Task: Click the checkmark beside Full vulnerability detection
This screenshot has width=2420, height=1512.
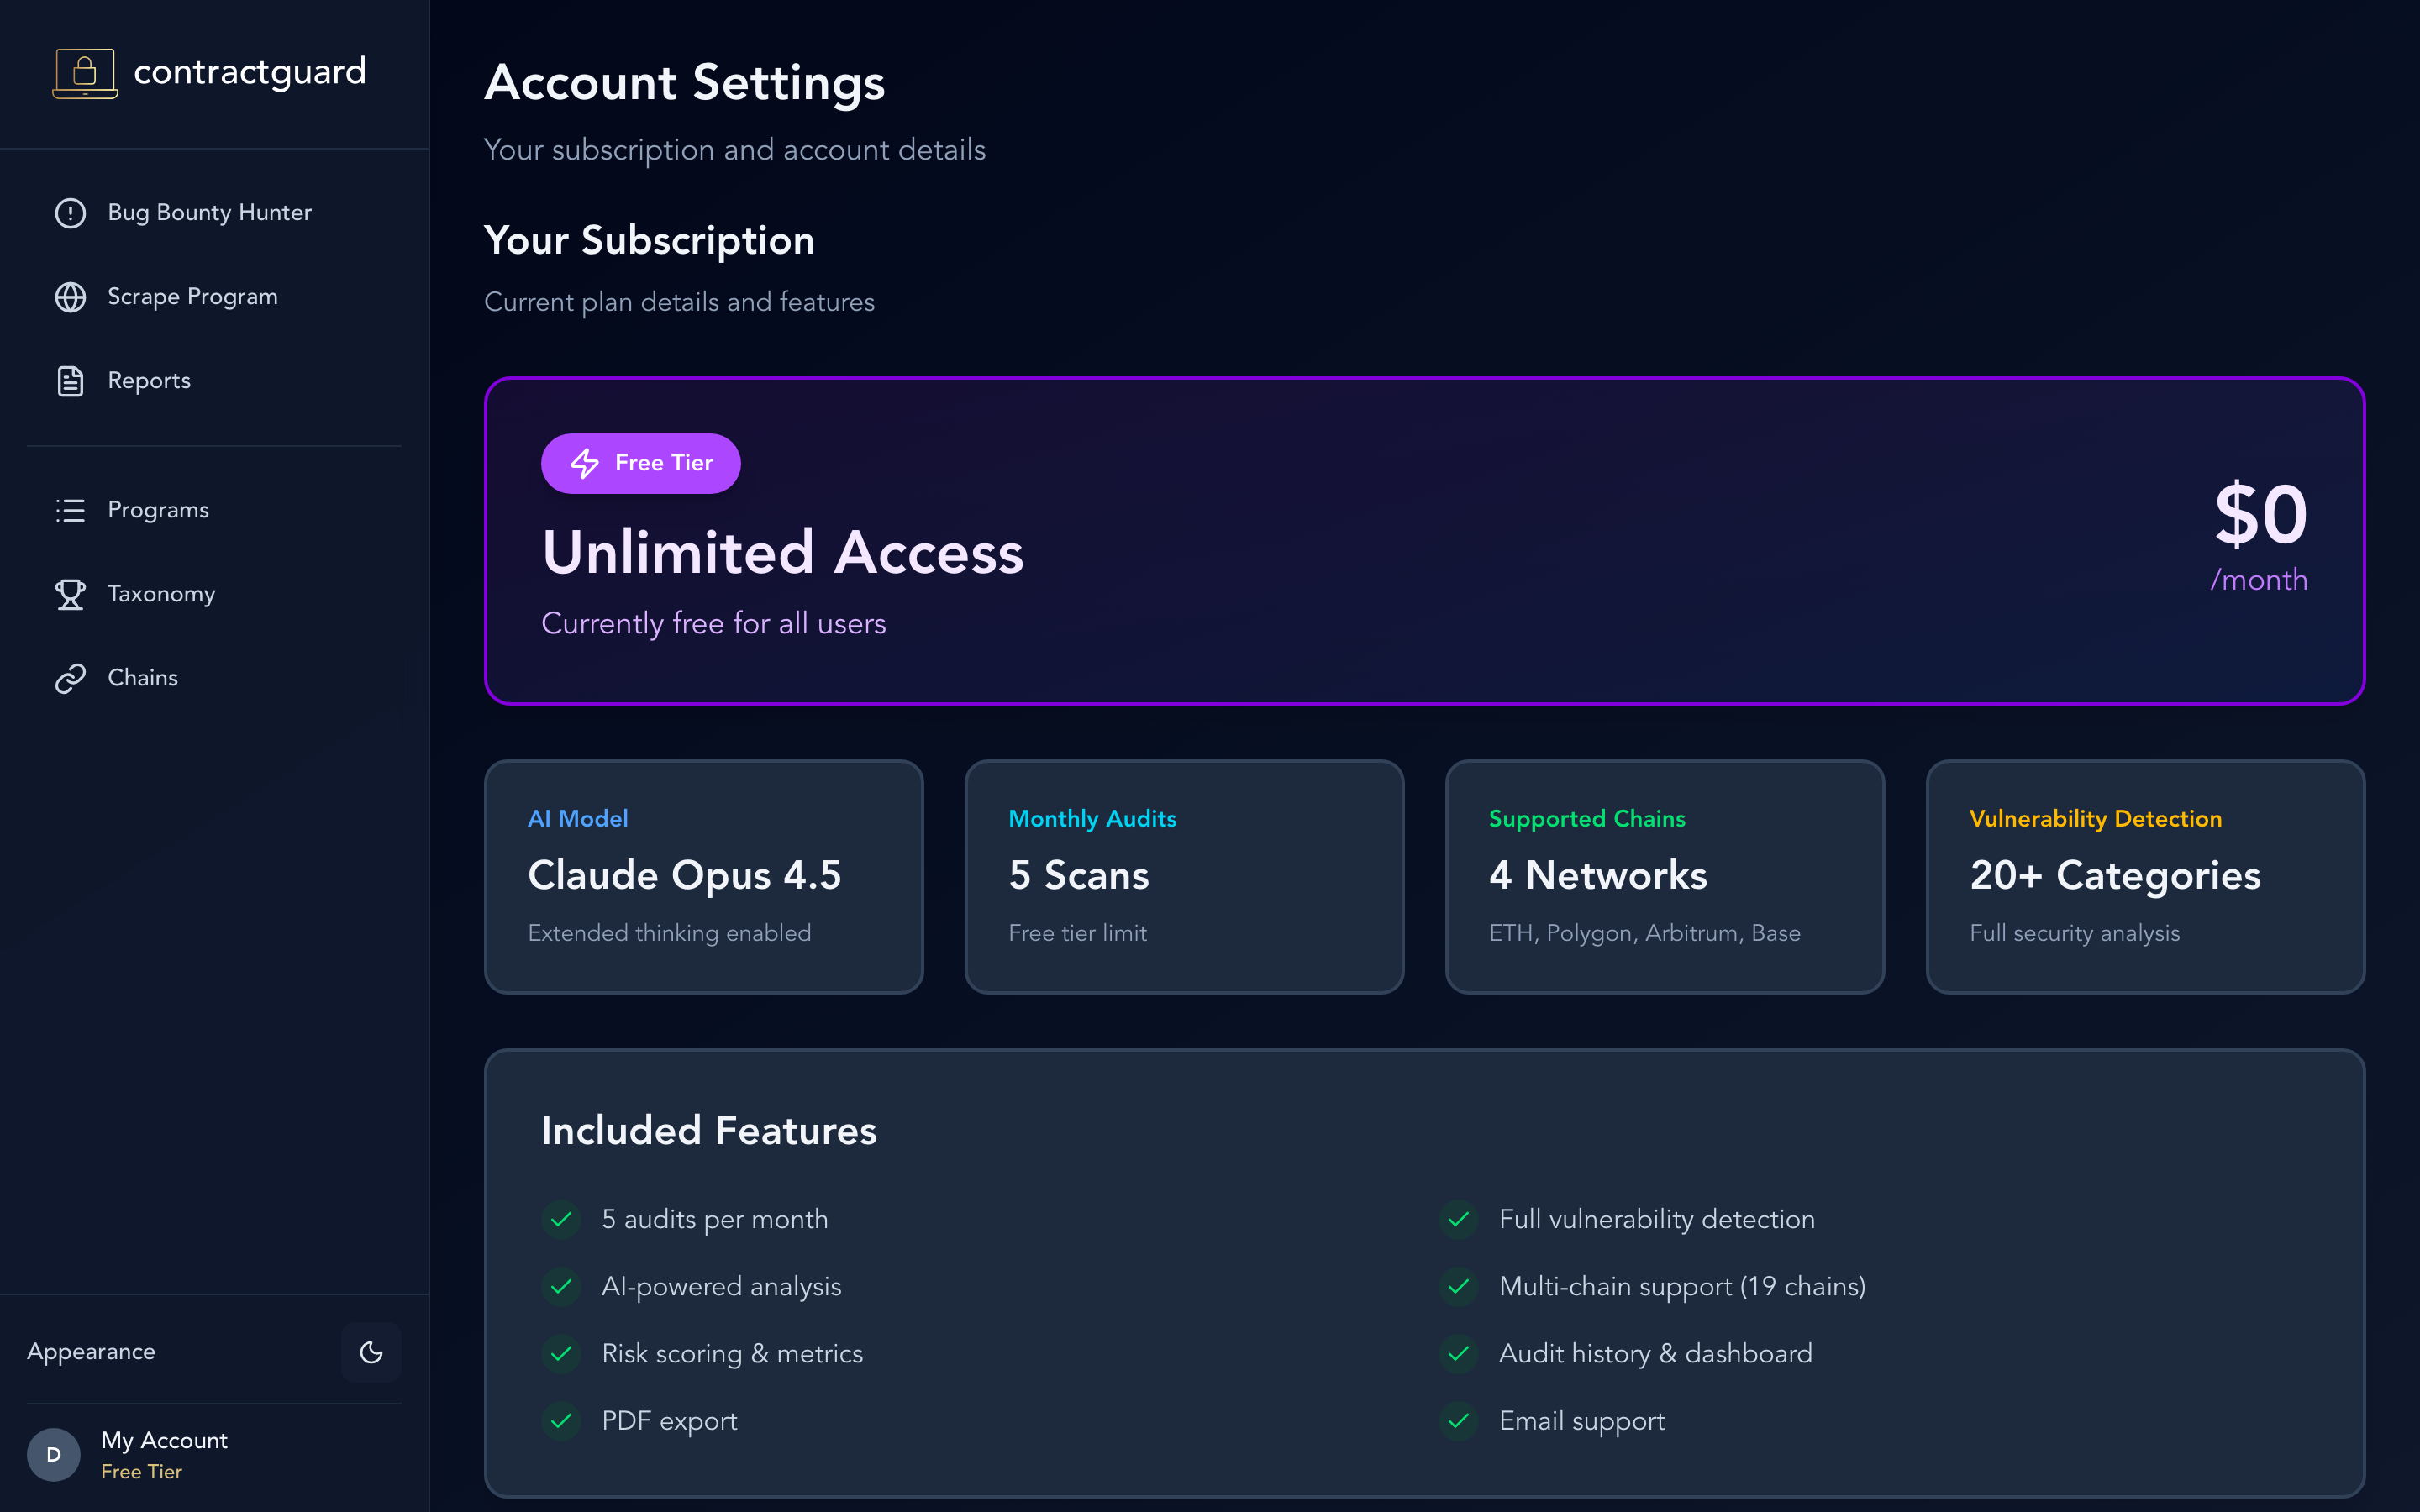Action: 1459,1219
